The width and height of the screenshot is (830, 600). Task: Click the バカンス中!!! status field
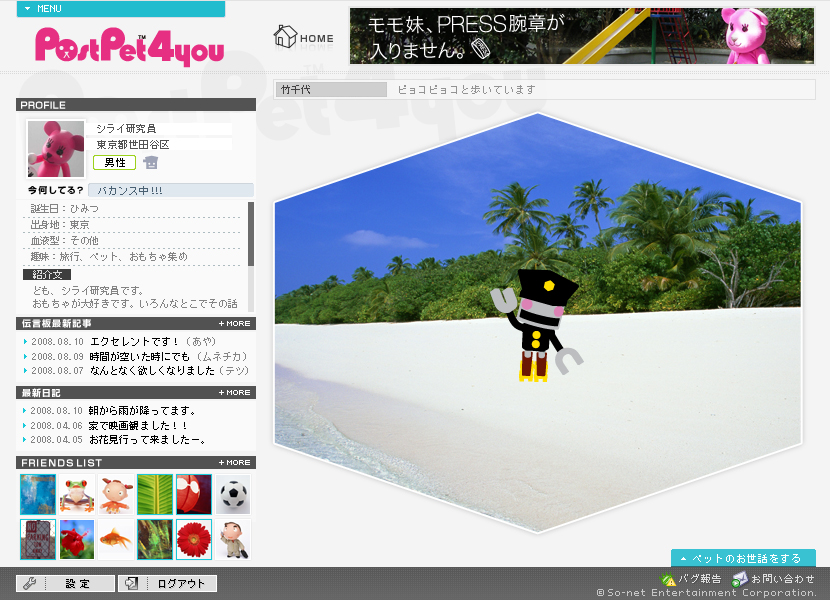click(171, 190)
